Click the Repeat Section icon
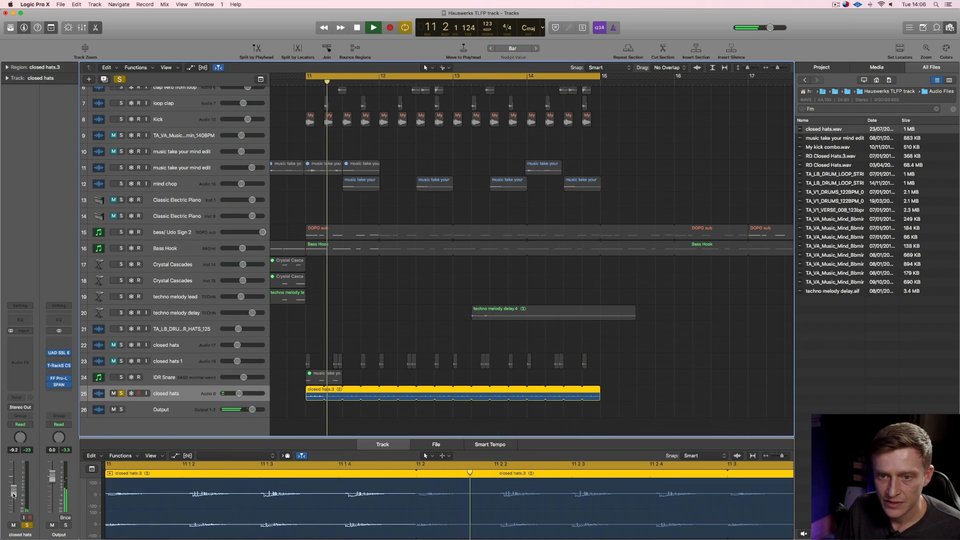 point(628,48)
